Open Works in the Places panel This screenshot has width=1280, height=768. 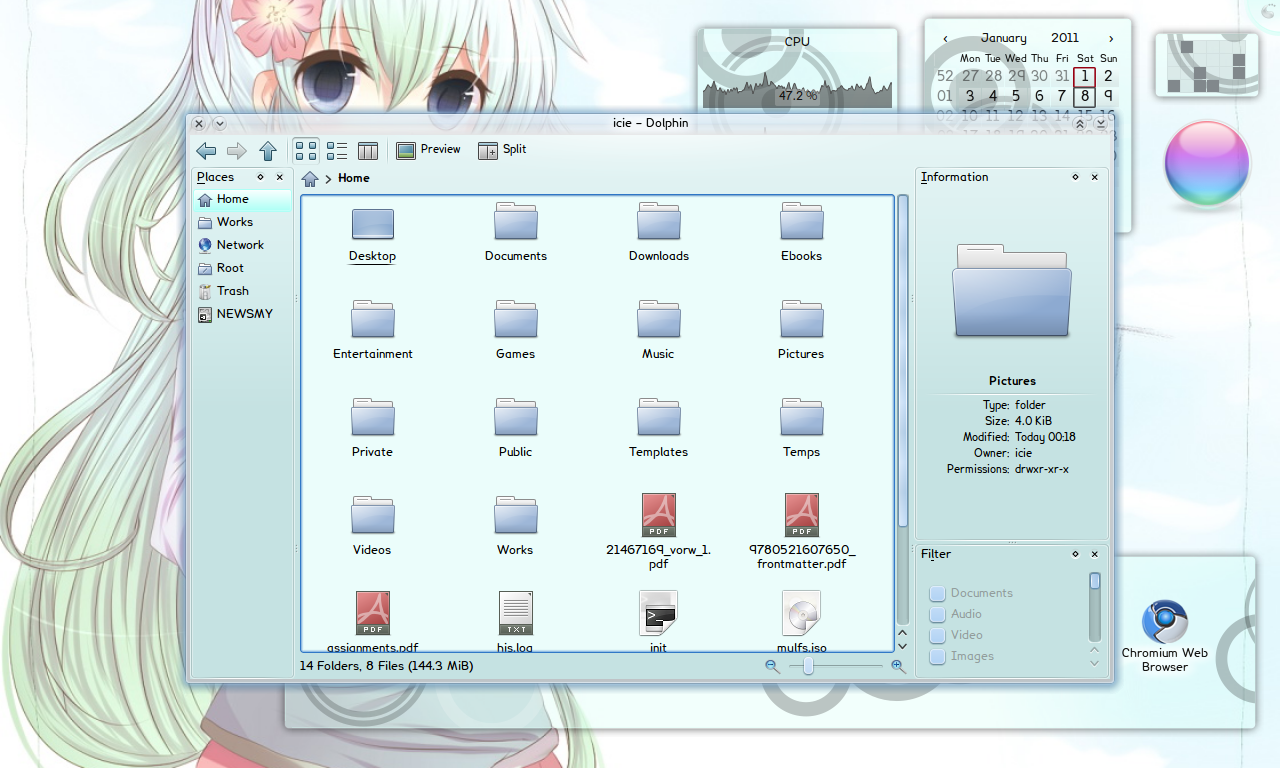coord(243,222)
